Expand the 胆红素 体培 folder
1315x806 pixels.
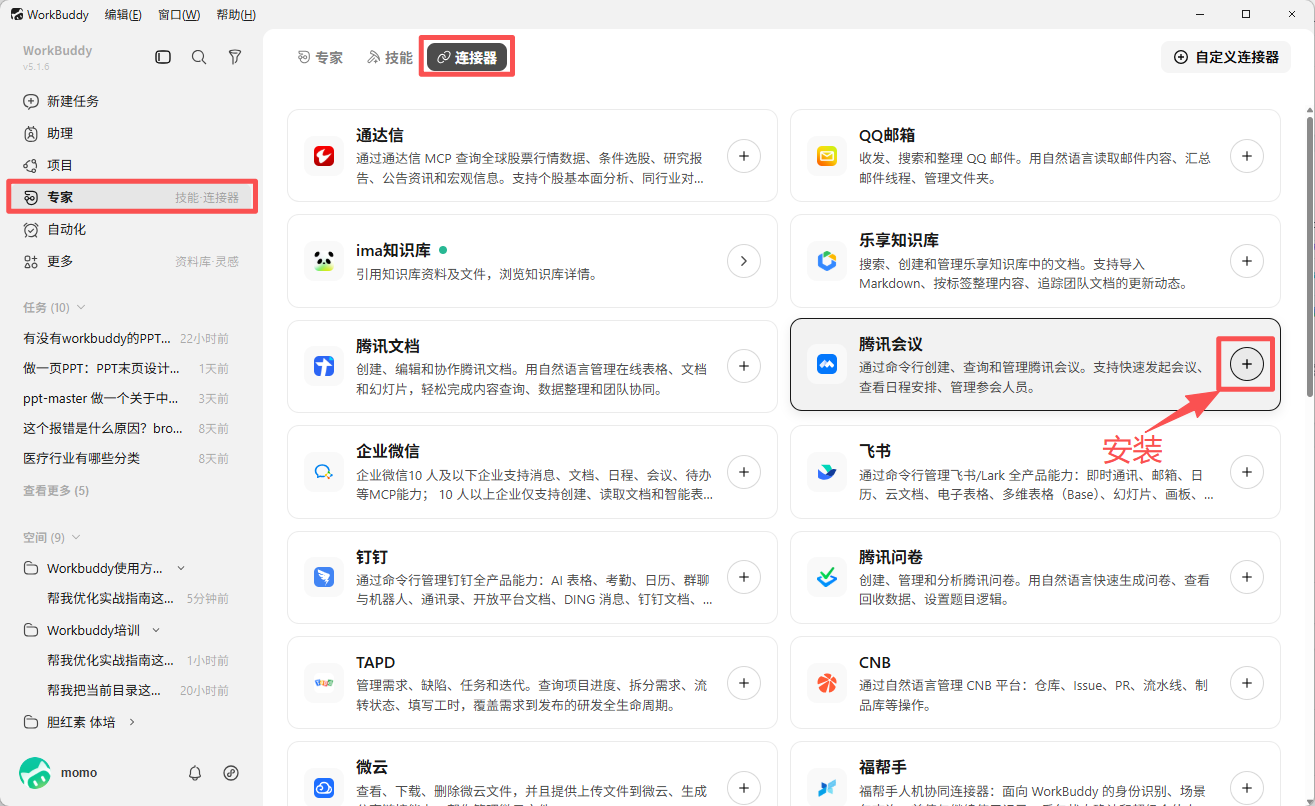click(x=132, y=722)
